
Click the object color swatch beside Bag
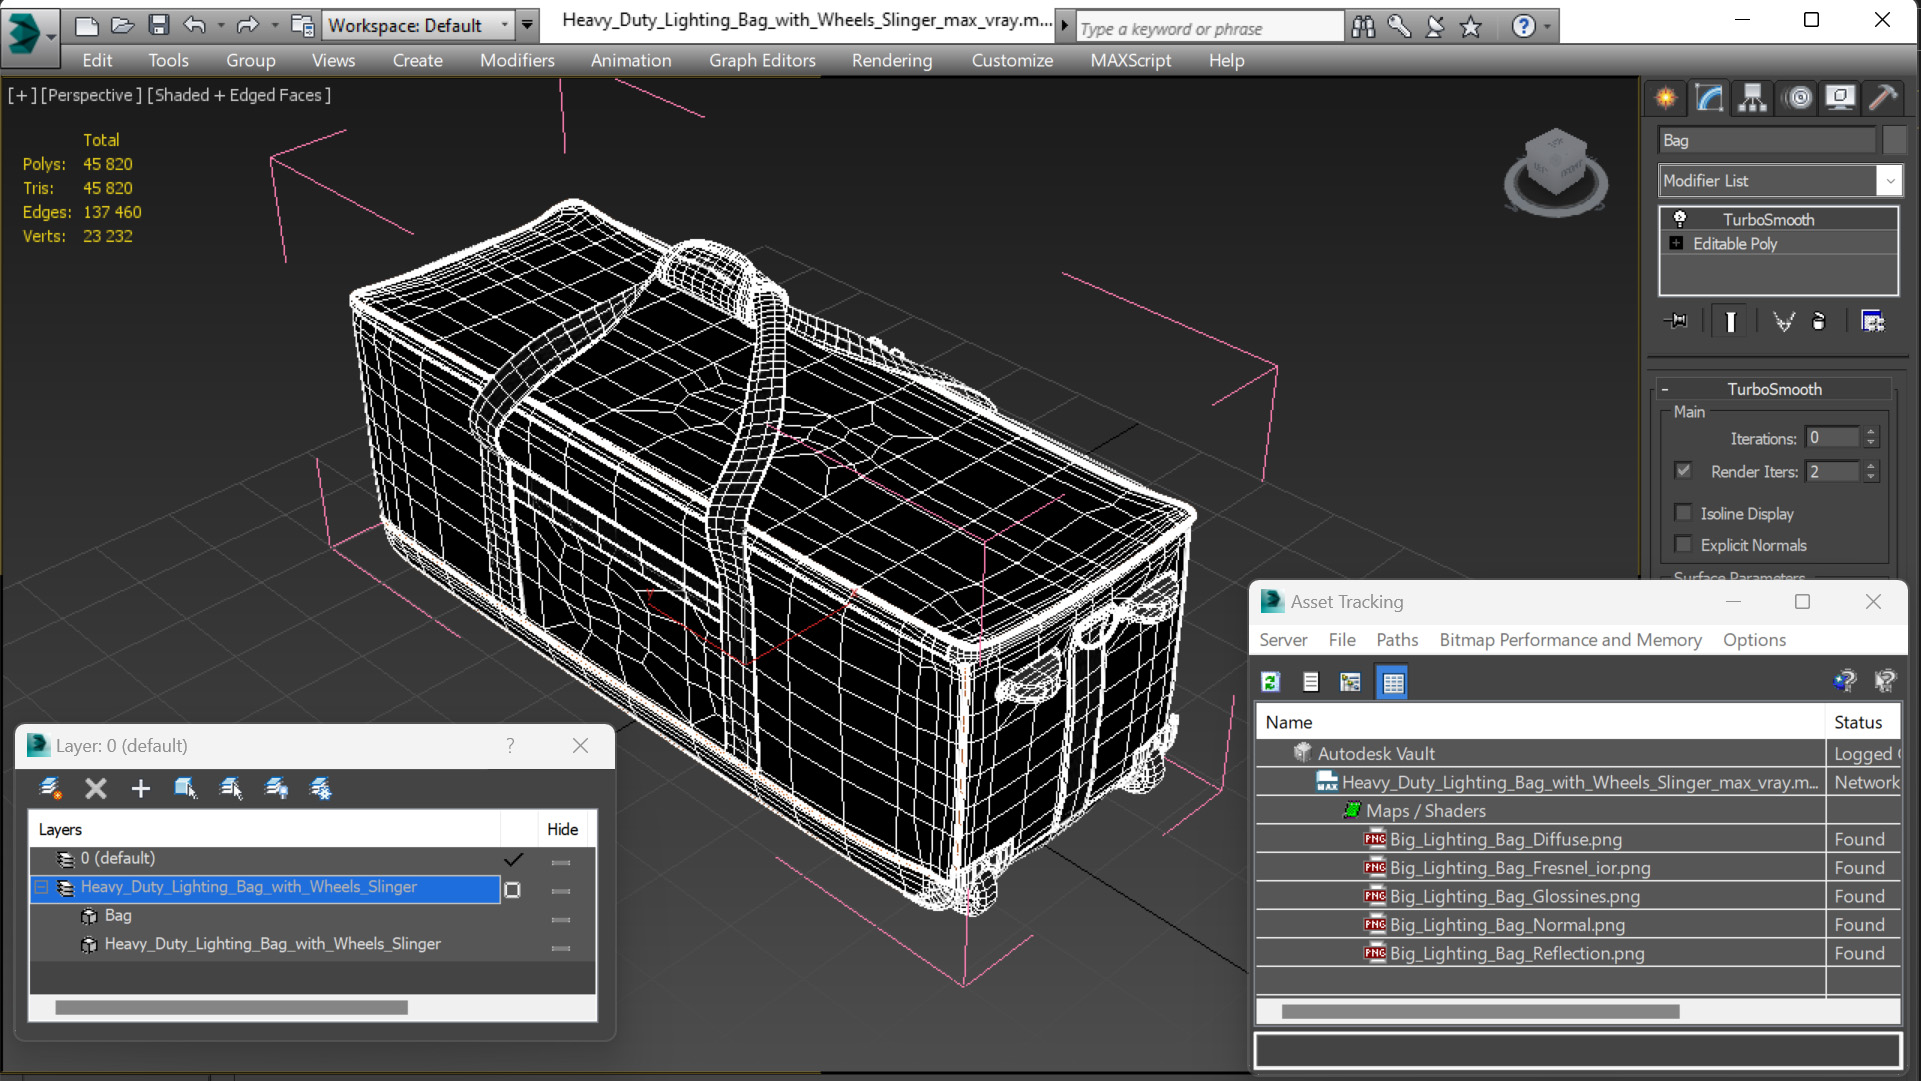point(1894,141)
